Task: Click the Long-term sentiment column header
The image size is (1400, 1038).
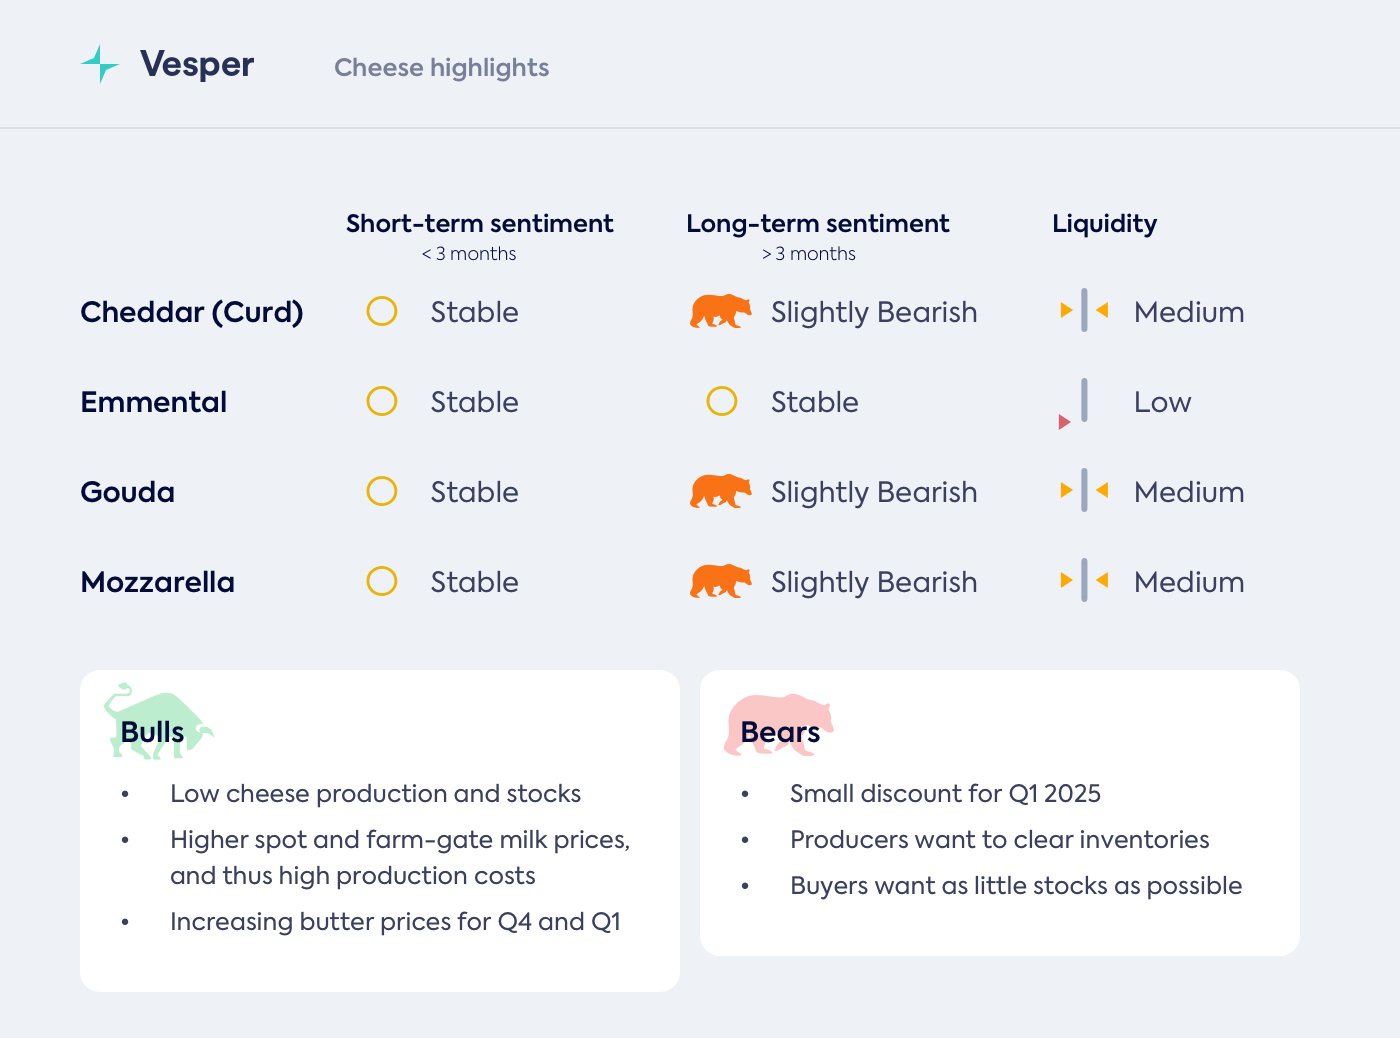Action: click(x=817, y=224)
